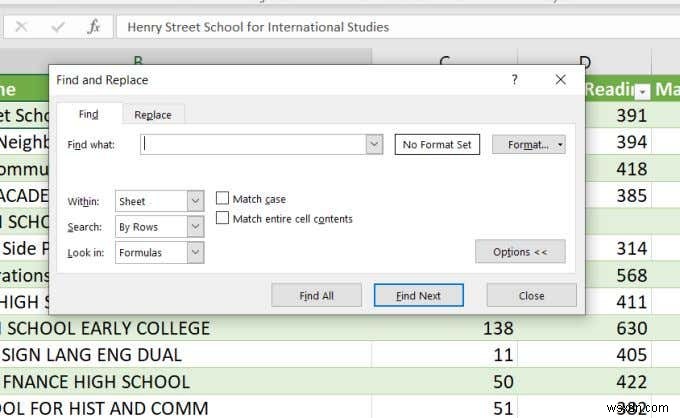This screenshot has width=680, height=418.
Task: Select cell with value 50
Action: click(x=445, y=382)
